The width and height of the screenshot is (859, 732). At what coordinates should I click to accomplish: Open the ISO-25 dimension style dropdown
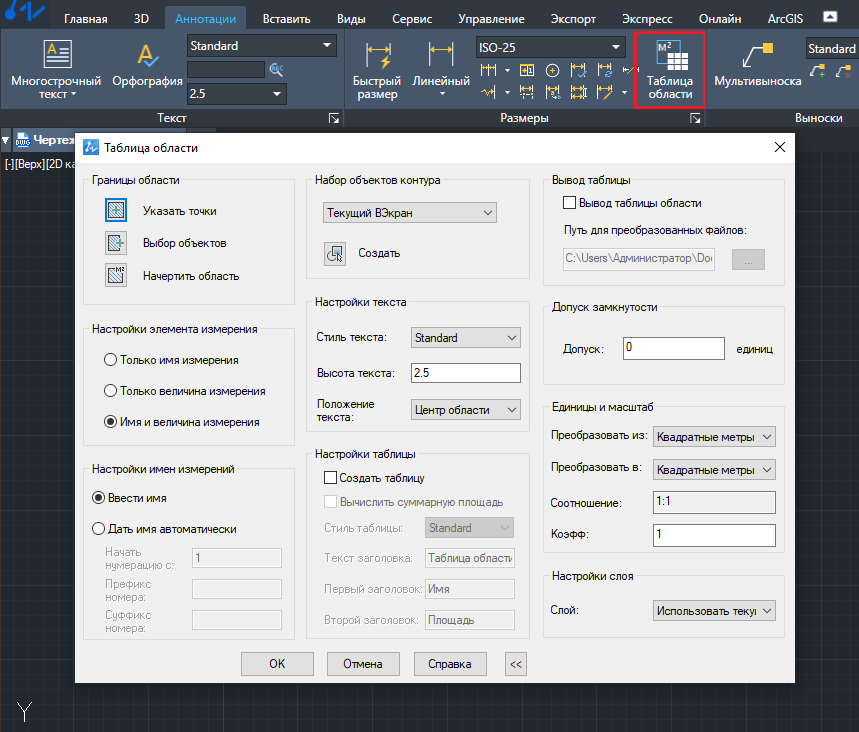pyautogui.click(x=551, y=48)
